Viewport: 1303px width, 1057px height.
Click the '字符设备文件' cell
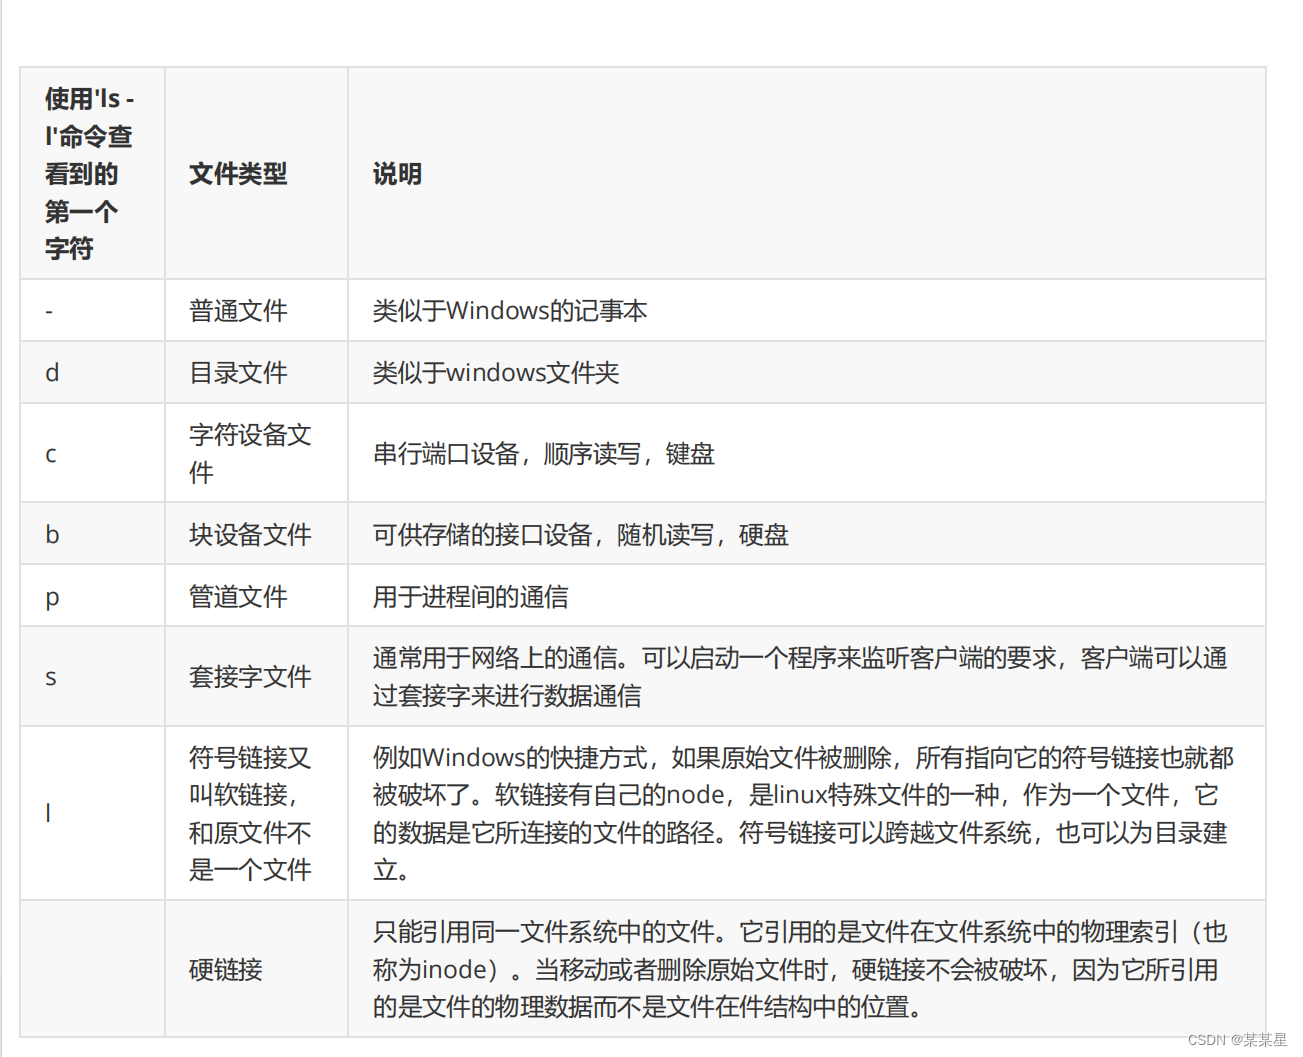pos(256,453)
